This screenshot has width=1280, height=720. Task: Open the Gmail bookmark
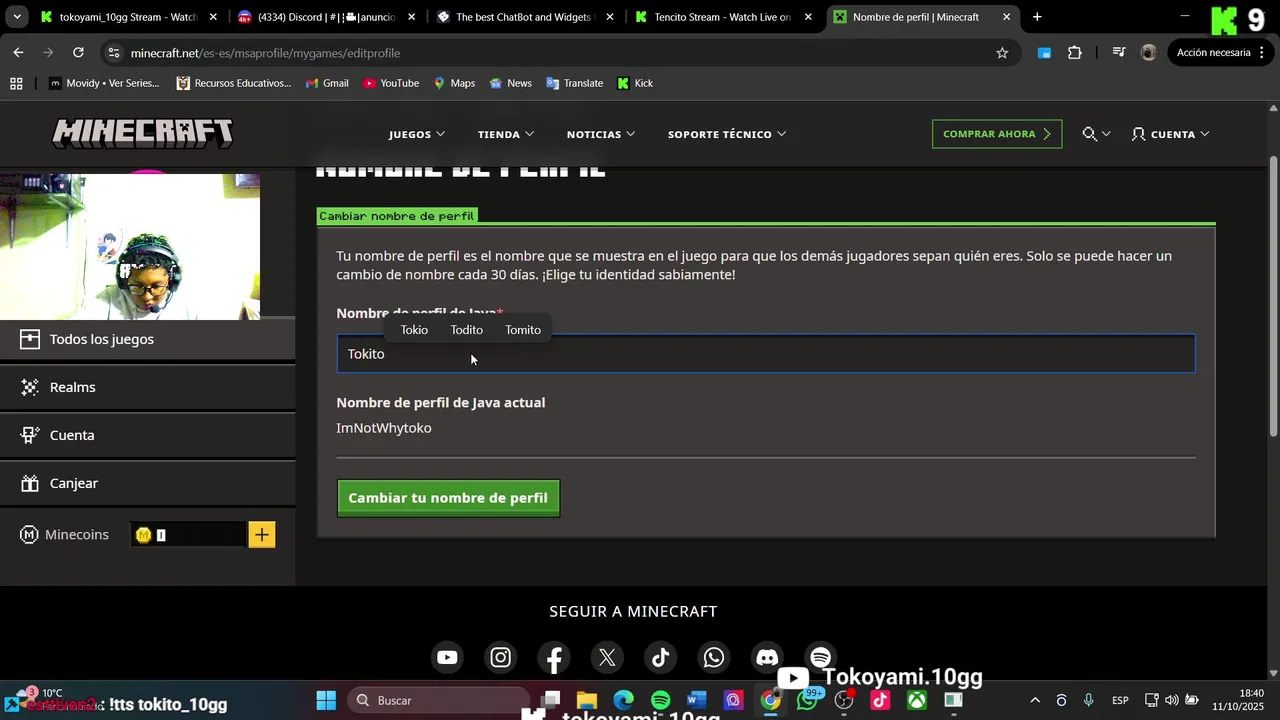tap(327, 83)
